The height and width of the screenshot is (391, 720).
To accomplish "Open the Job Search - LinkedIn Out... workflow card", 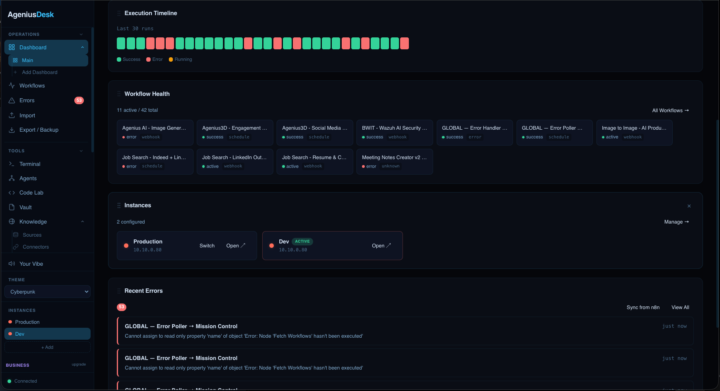I will [x=235, y=162].
